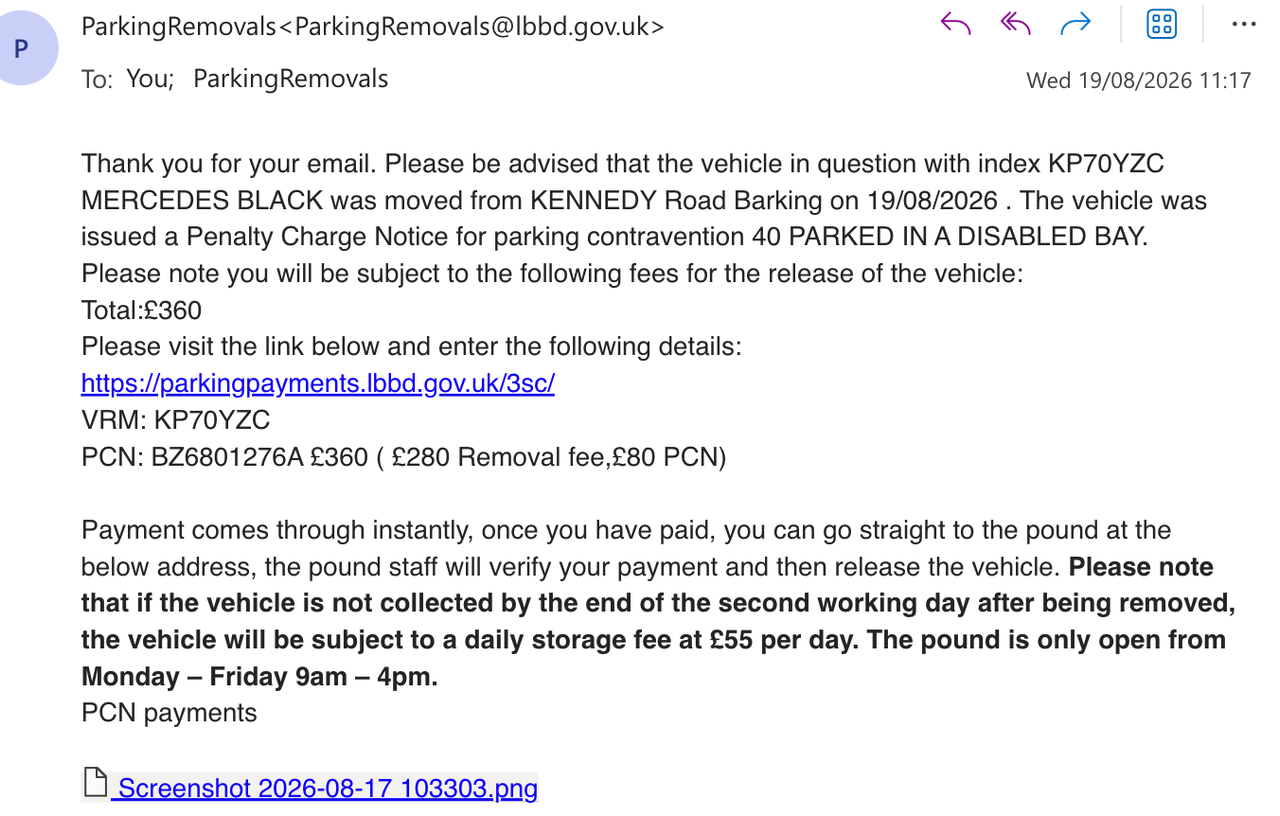The height and width of the screenshot is (816, 1280).
Task: Select the recipient "You" in To line
Action: pos(150,79)
